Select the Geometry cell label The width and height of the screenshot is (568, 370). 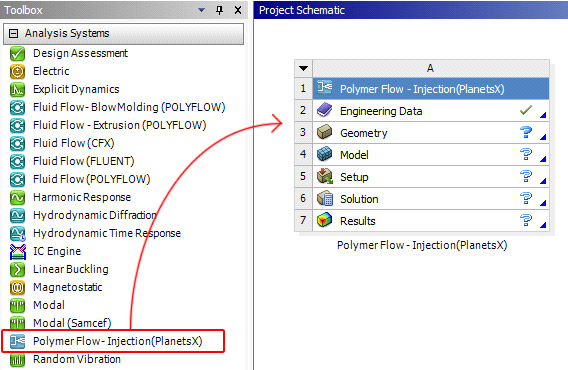364,133
